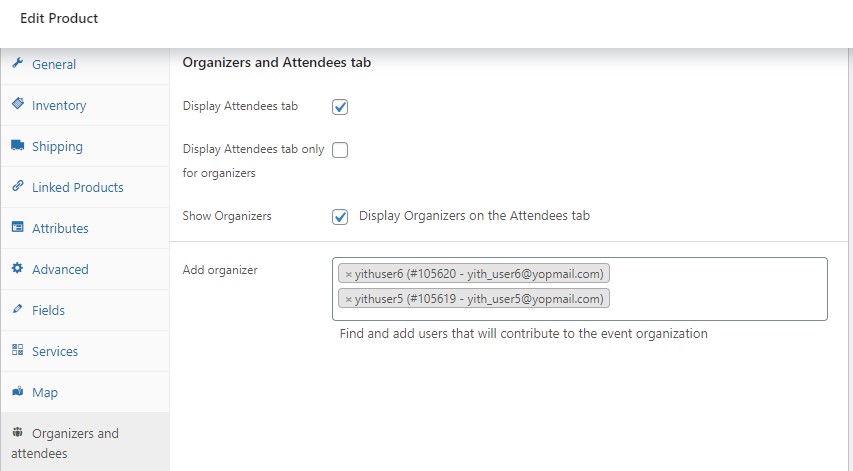
Task: Go to the Shipping tab
Action: pos(57,146)
